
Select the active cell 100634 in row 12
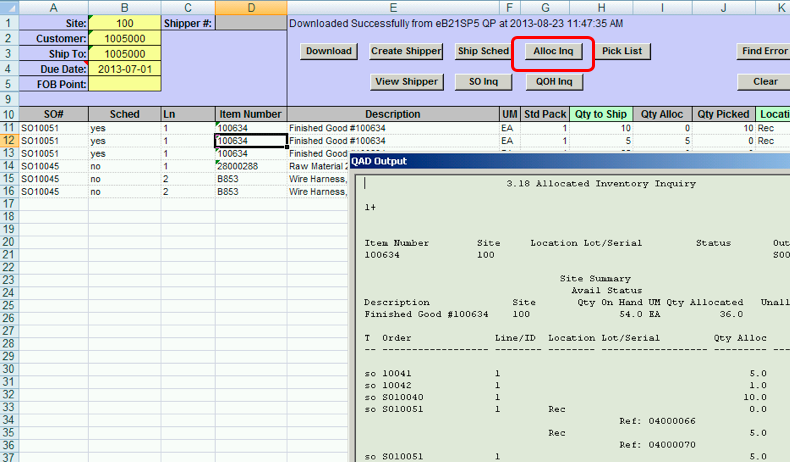coord(251,141)
